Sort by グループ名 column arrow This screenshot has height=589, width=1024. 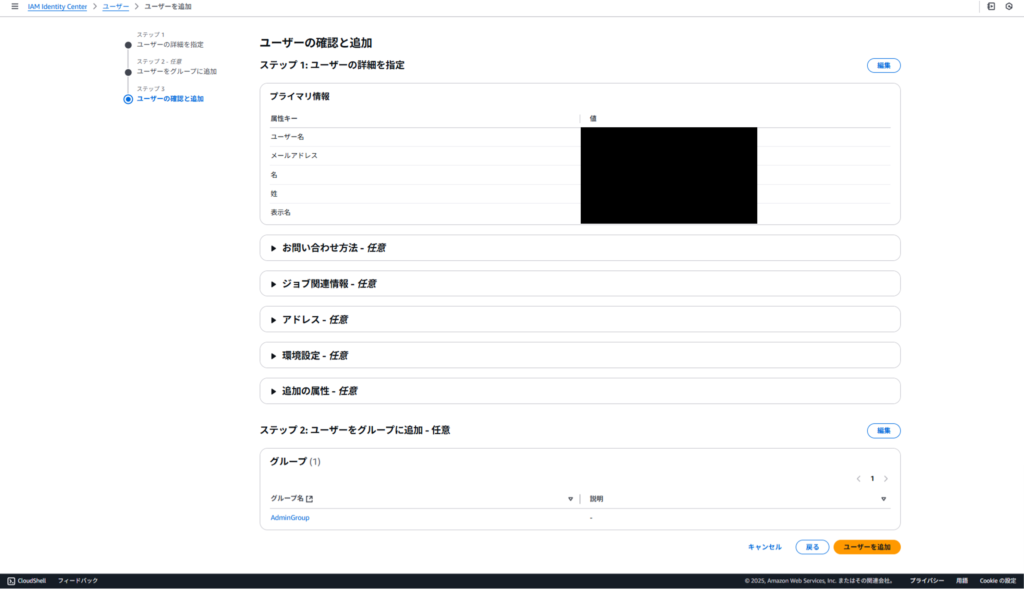pyautogui.click(x=570, y=499)
